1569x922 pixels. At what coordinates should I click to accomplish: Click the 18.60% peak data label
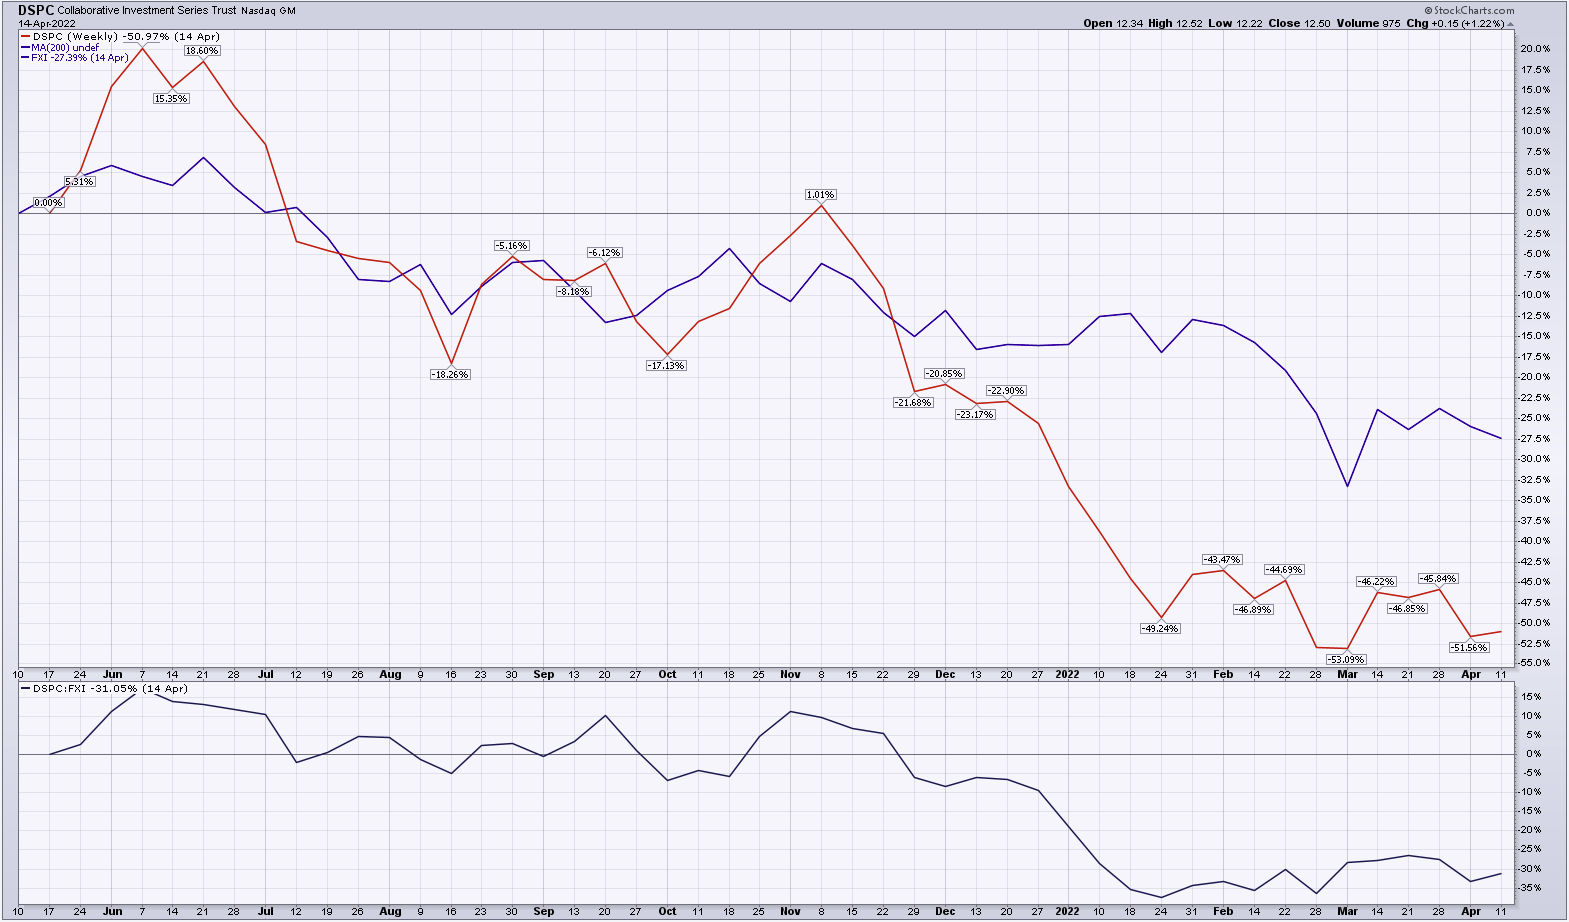(x=202, y=50)
